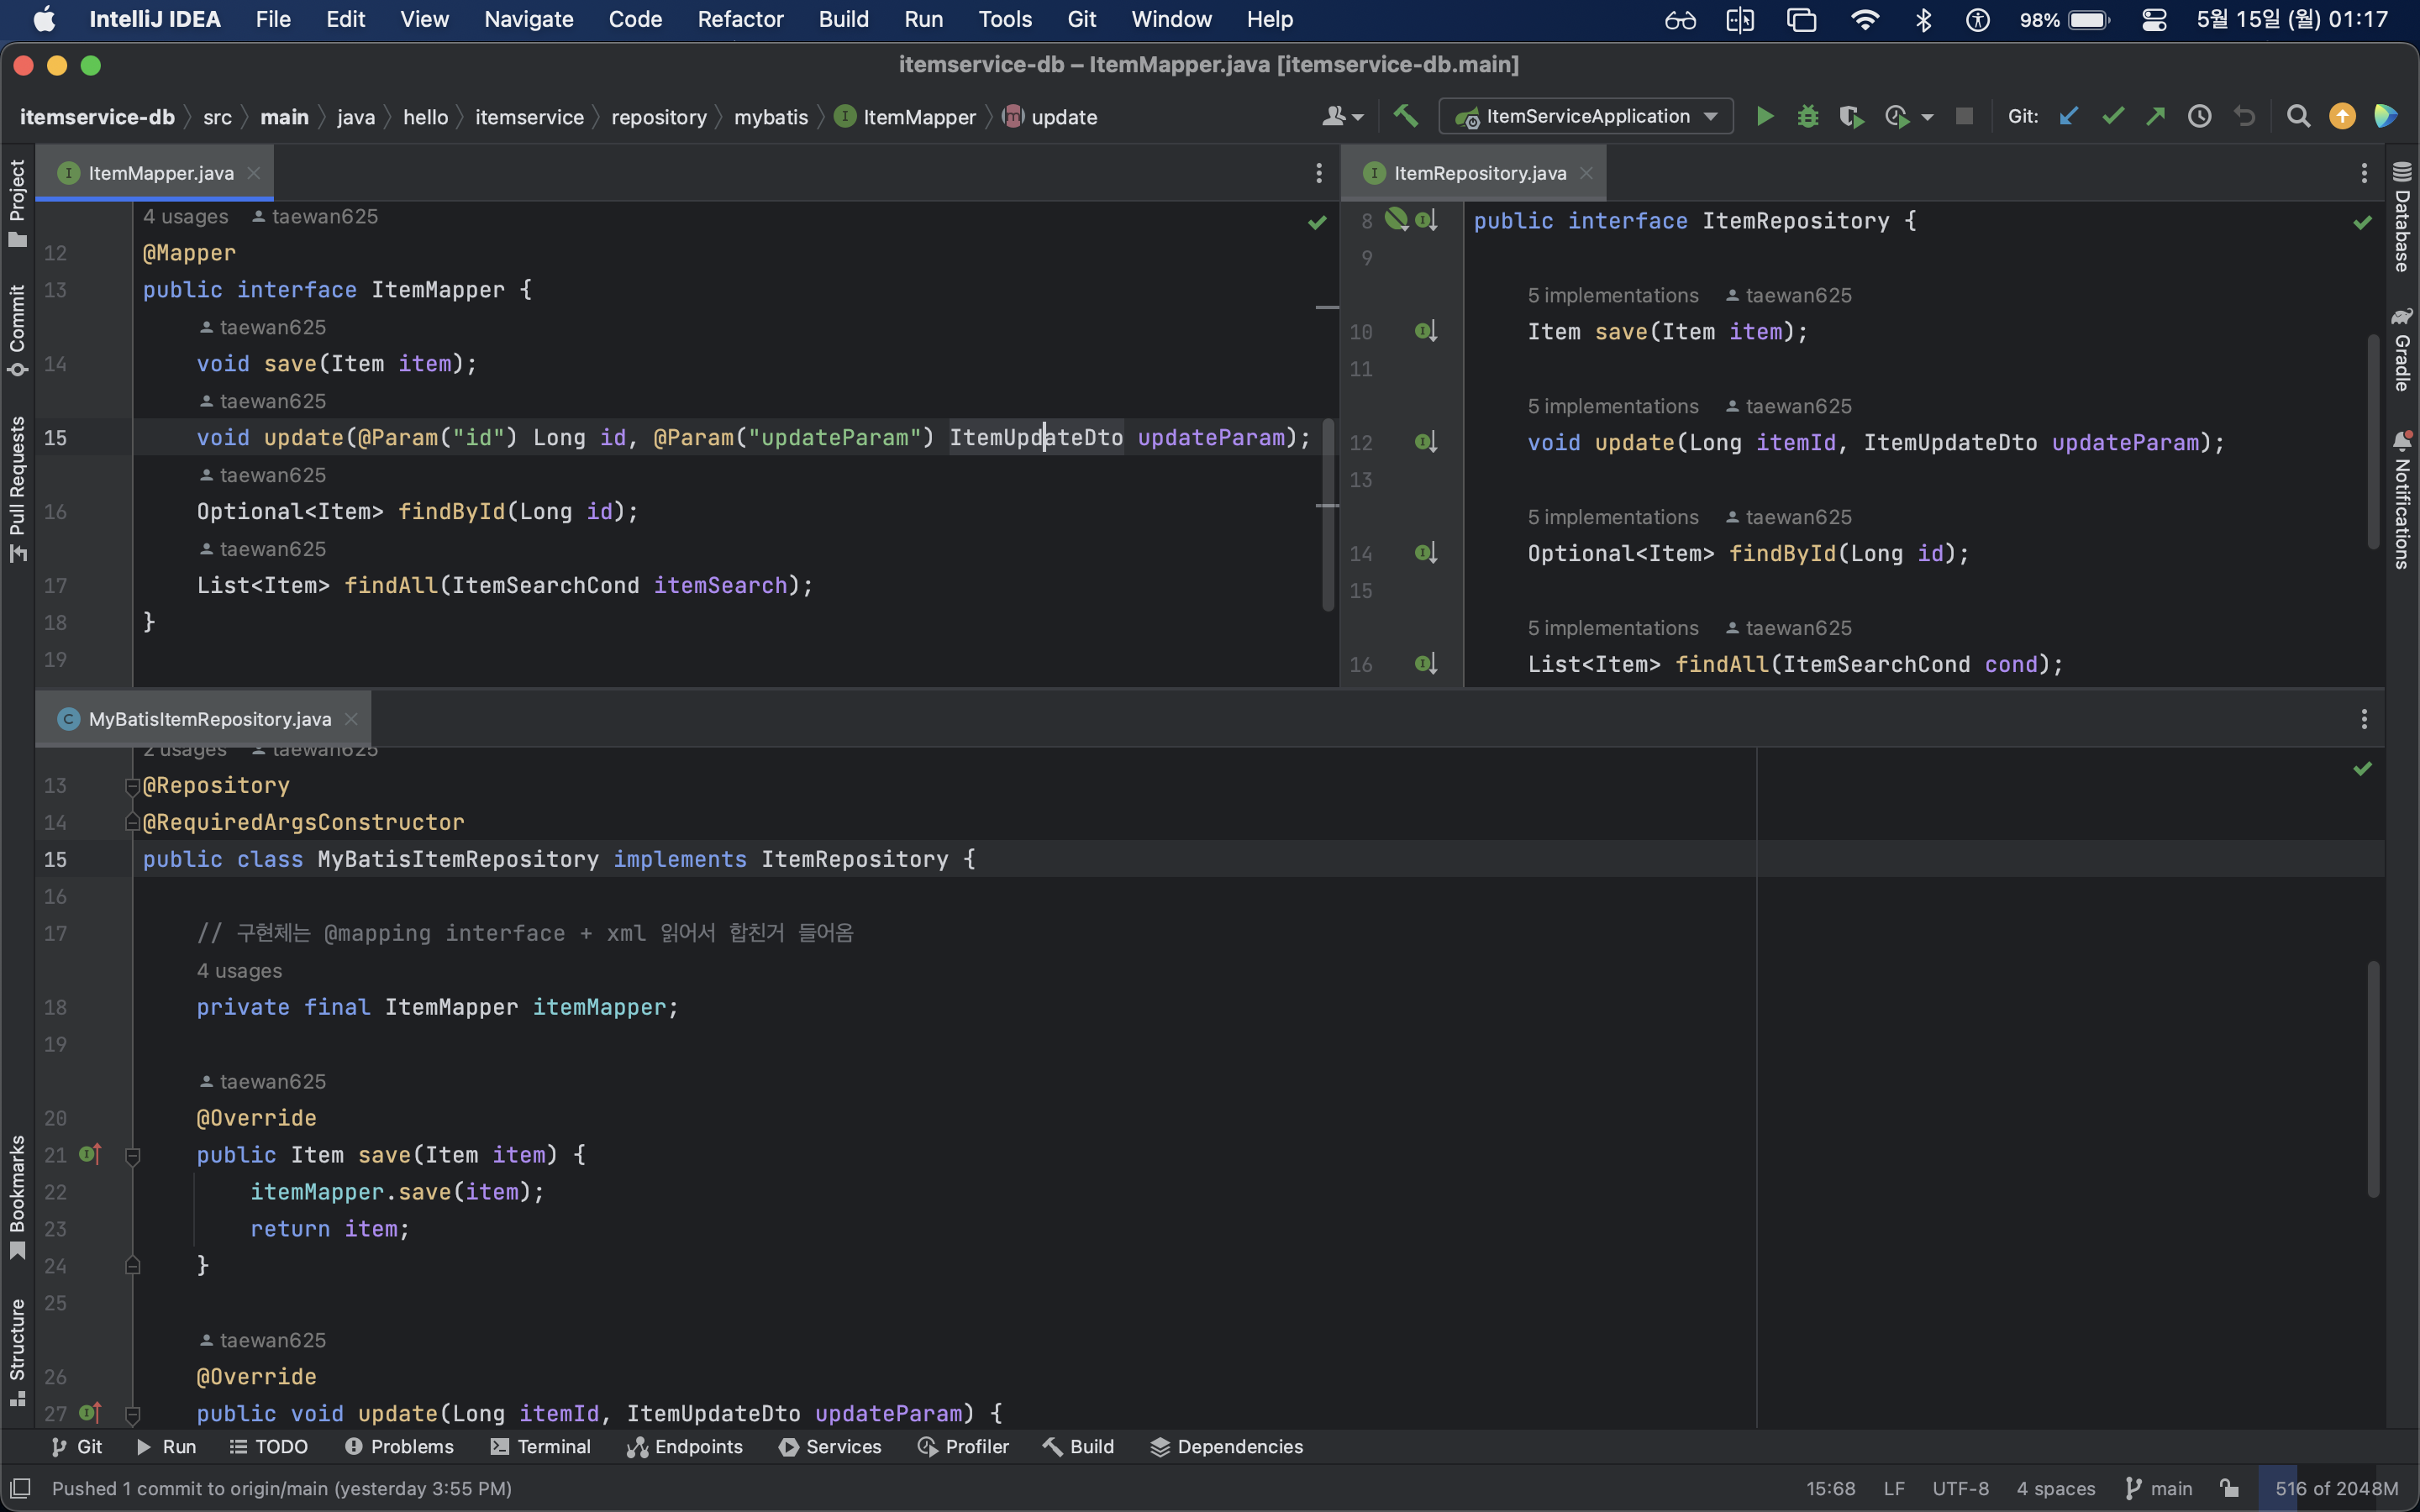Open the Refactor menu
The height and width of the screenshot is (1512, 2420).
coord(740,19)
